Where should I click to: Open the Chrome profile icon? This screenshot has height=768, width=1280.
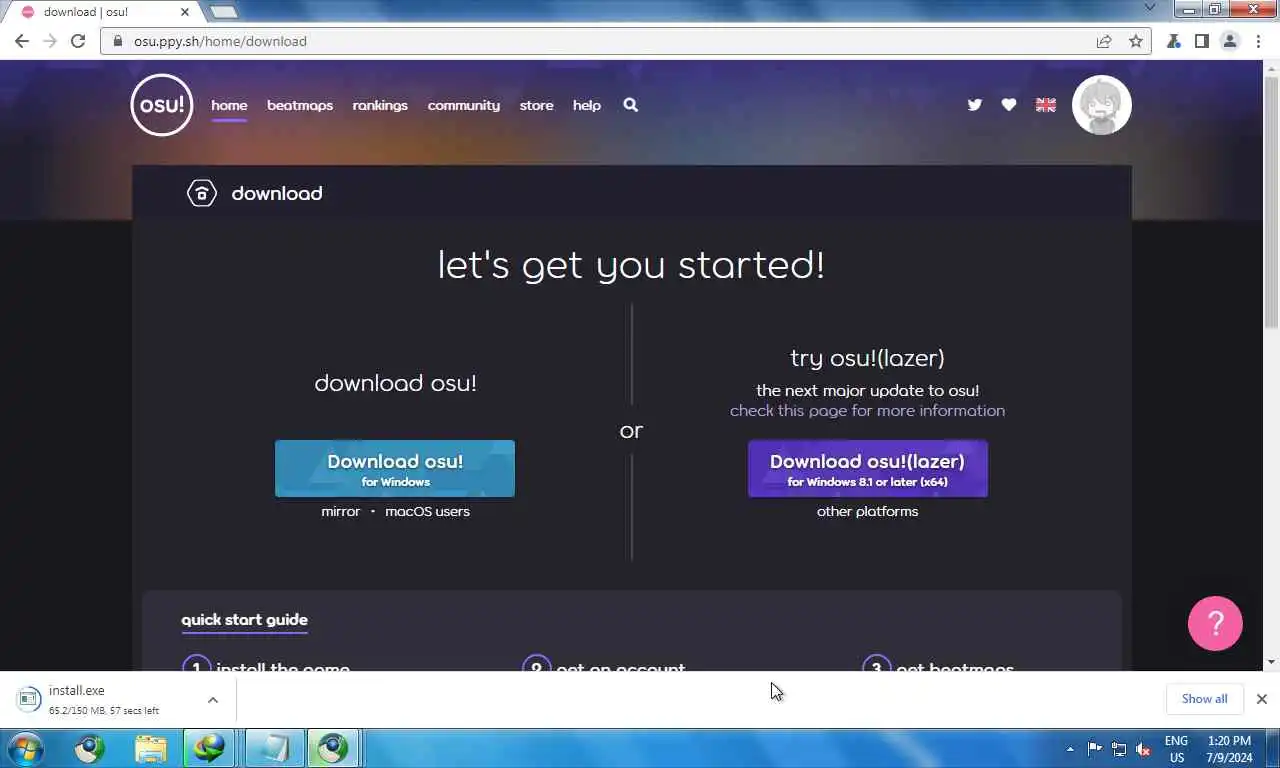point(1230,41)
